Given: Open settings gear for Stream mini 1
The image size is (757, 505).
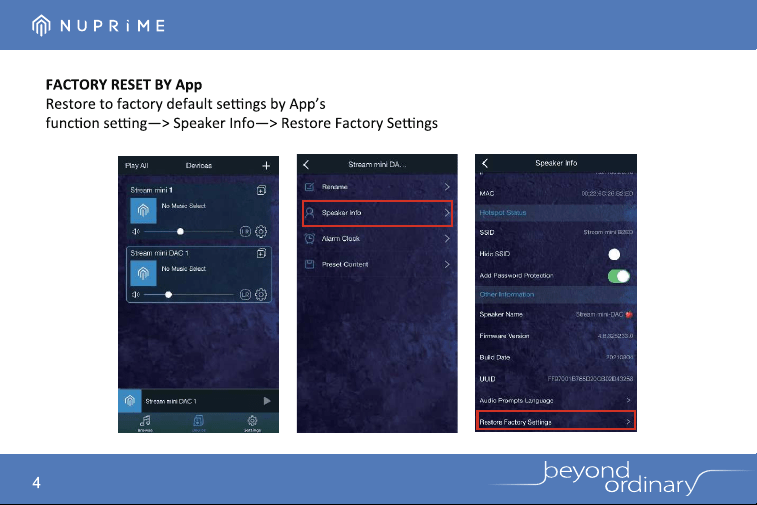Looking at the screenshot, I should click(x=261, y=232).
